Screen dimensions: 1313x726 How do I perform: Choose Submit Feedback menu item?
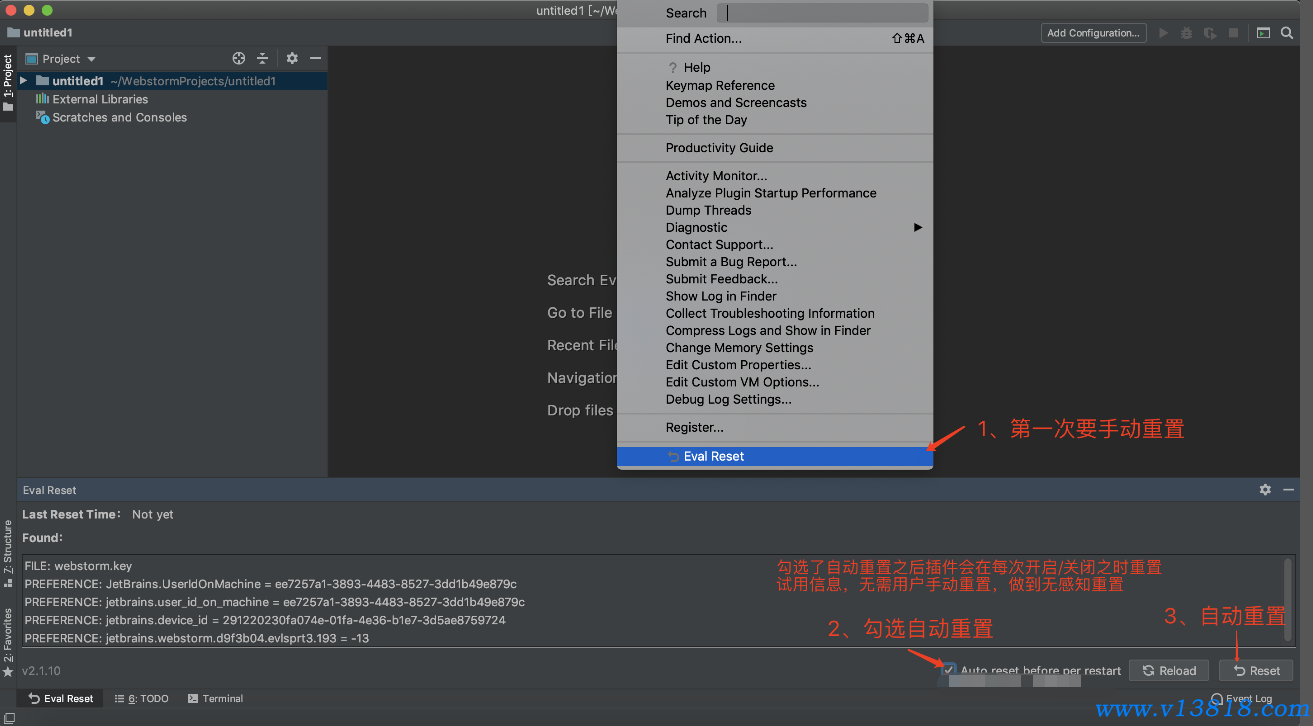click(775, 279)
